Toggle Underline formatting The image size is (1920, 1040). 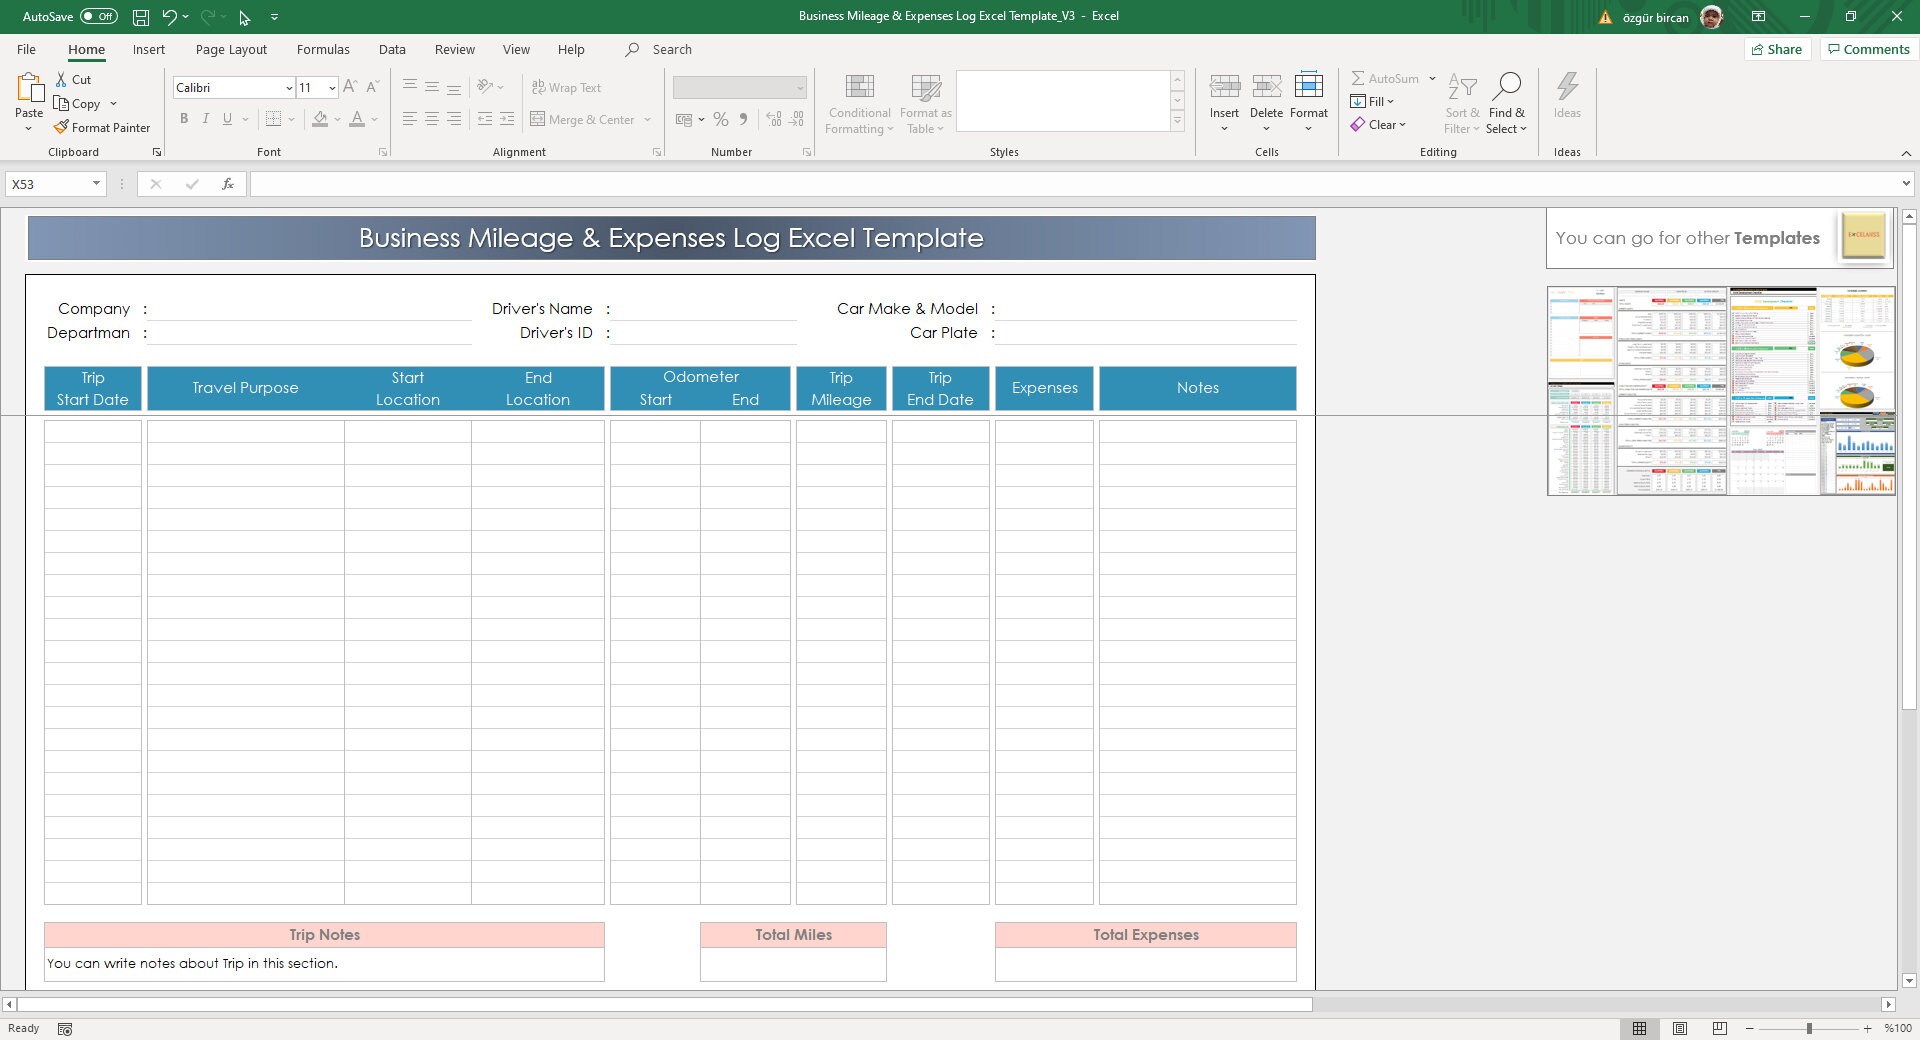pos(228,119)
